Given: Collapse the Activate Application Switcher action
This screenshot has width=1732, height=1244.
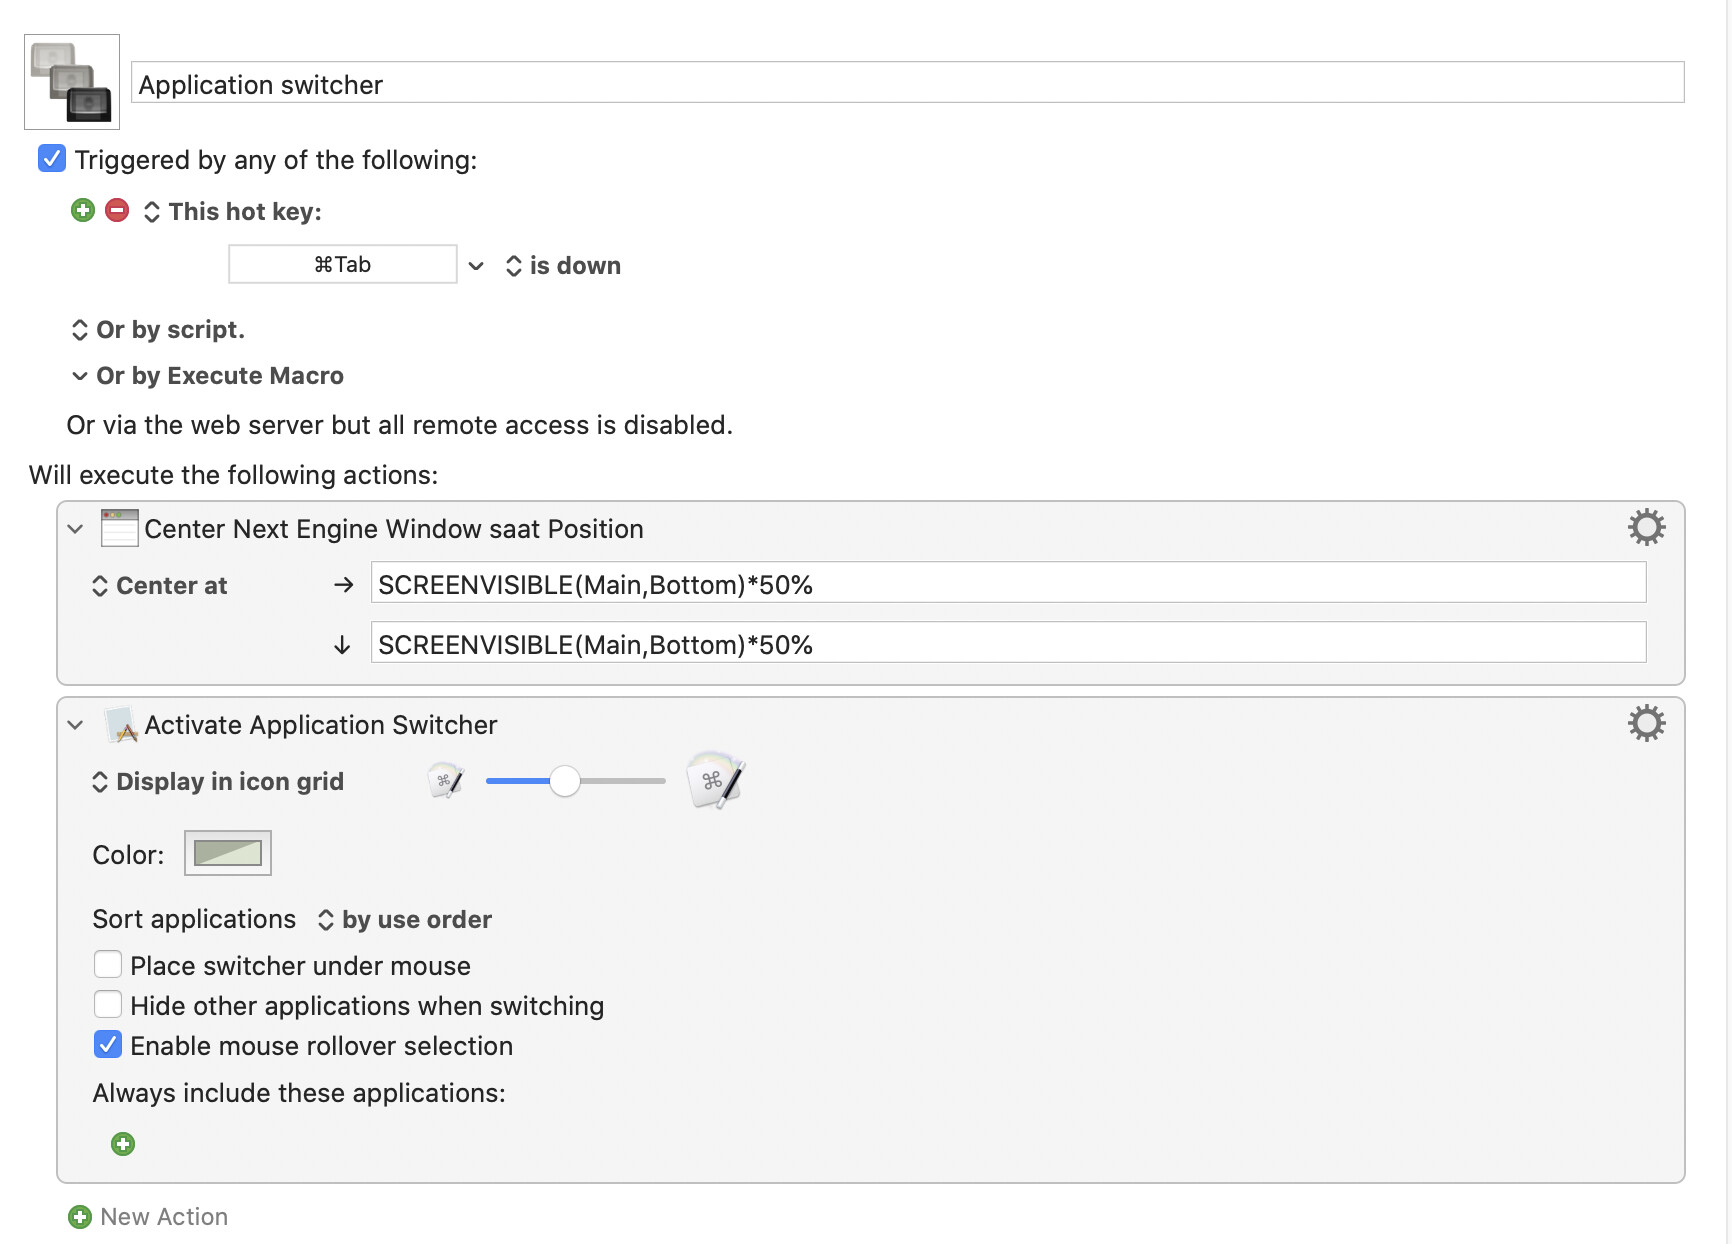Looking at the screenshot, I should (x=76, y=725).
